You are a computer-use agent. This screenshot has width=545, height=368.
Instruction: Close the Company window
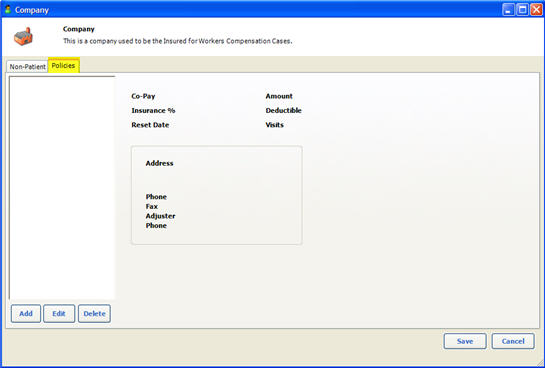click(536, 9)
